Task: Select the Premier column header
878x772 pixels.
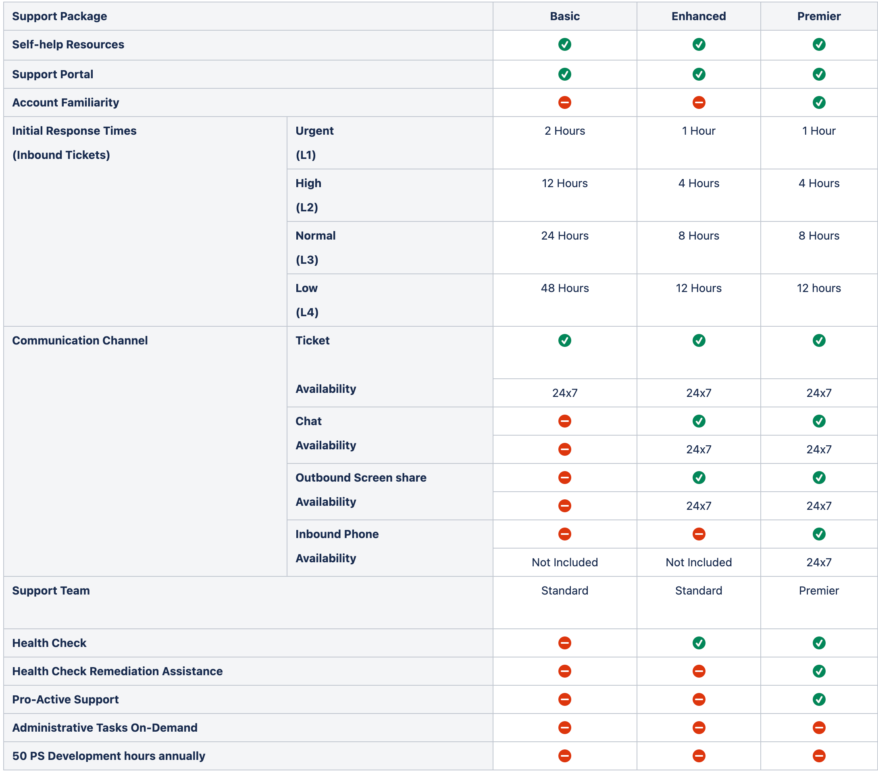Action: tap(819, 16)
